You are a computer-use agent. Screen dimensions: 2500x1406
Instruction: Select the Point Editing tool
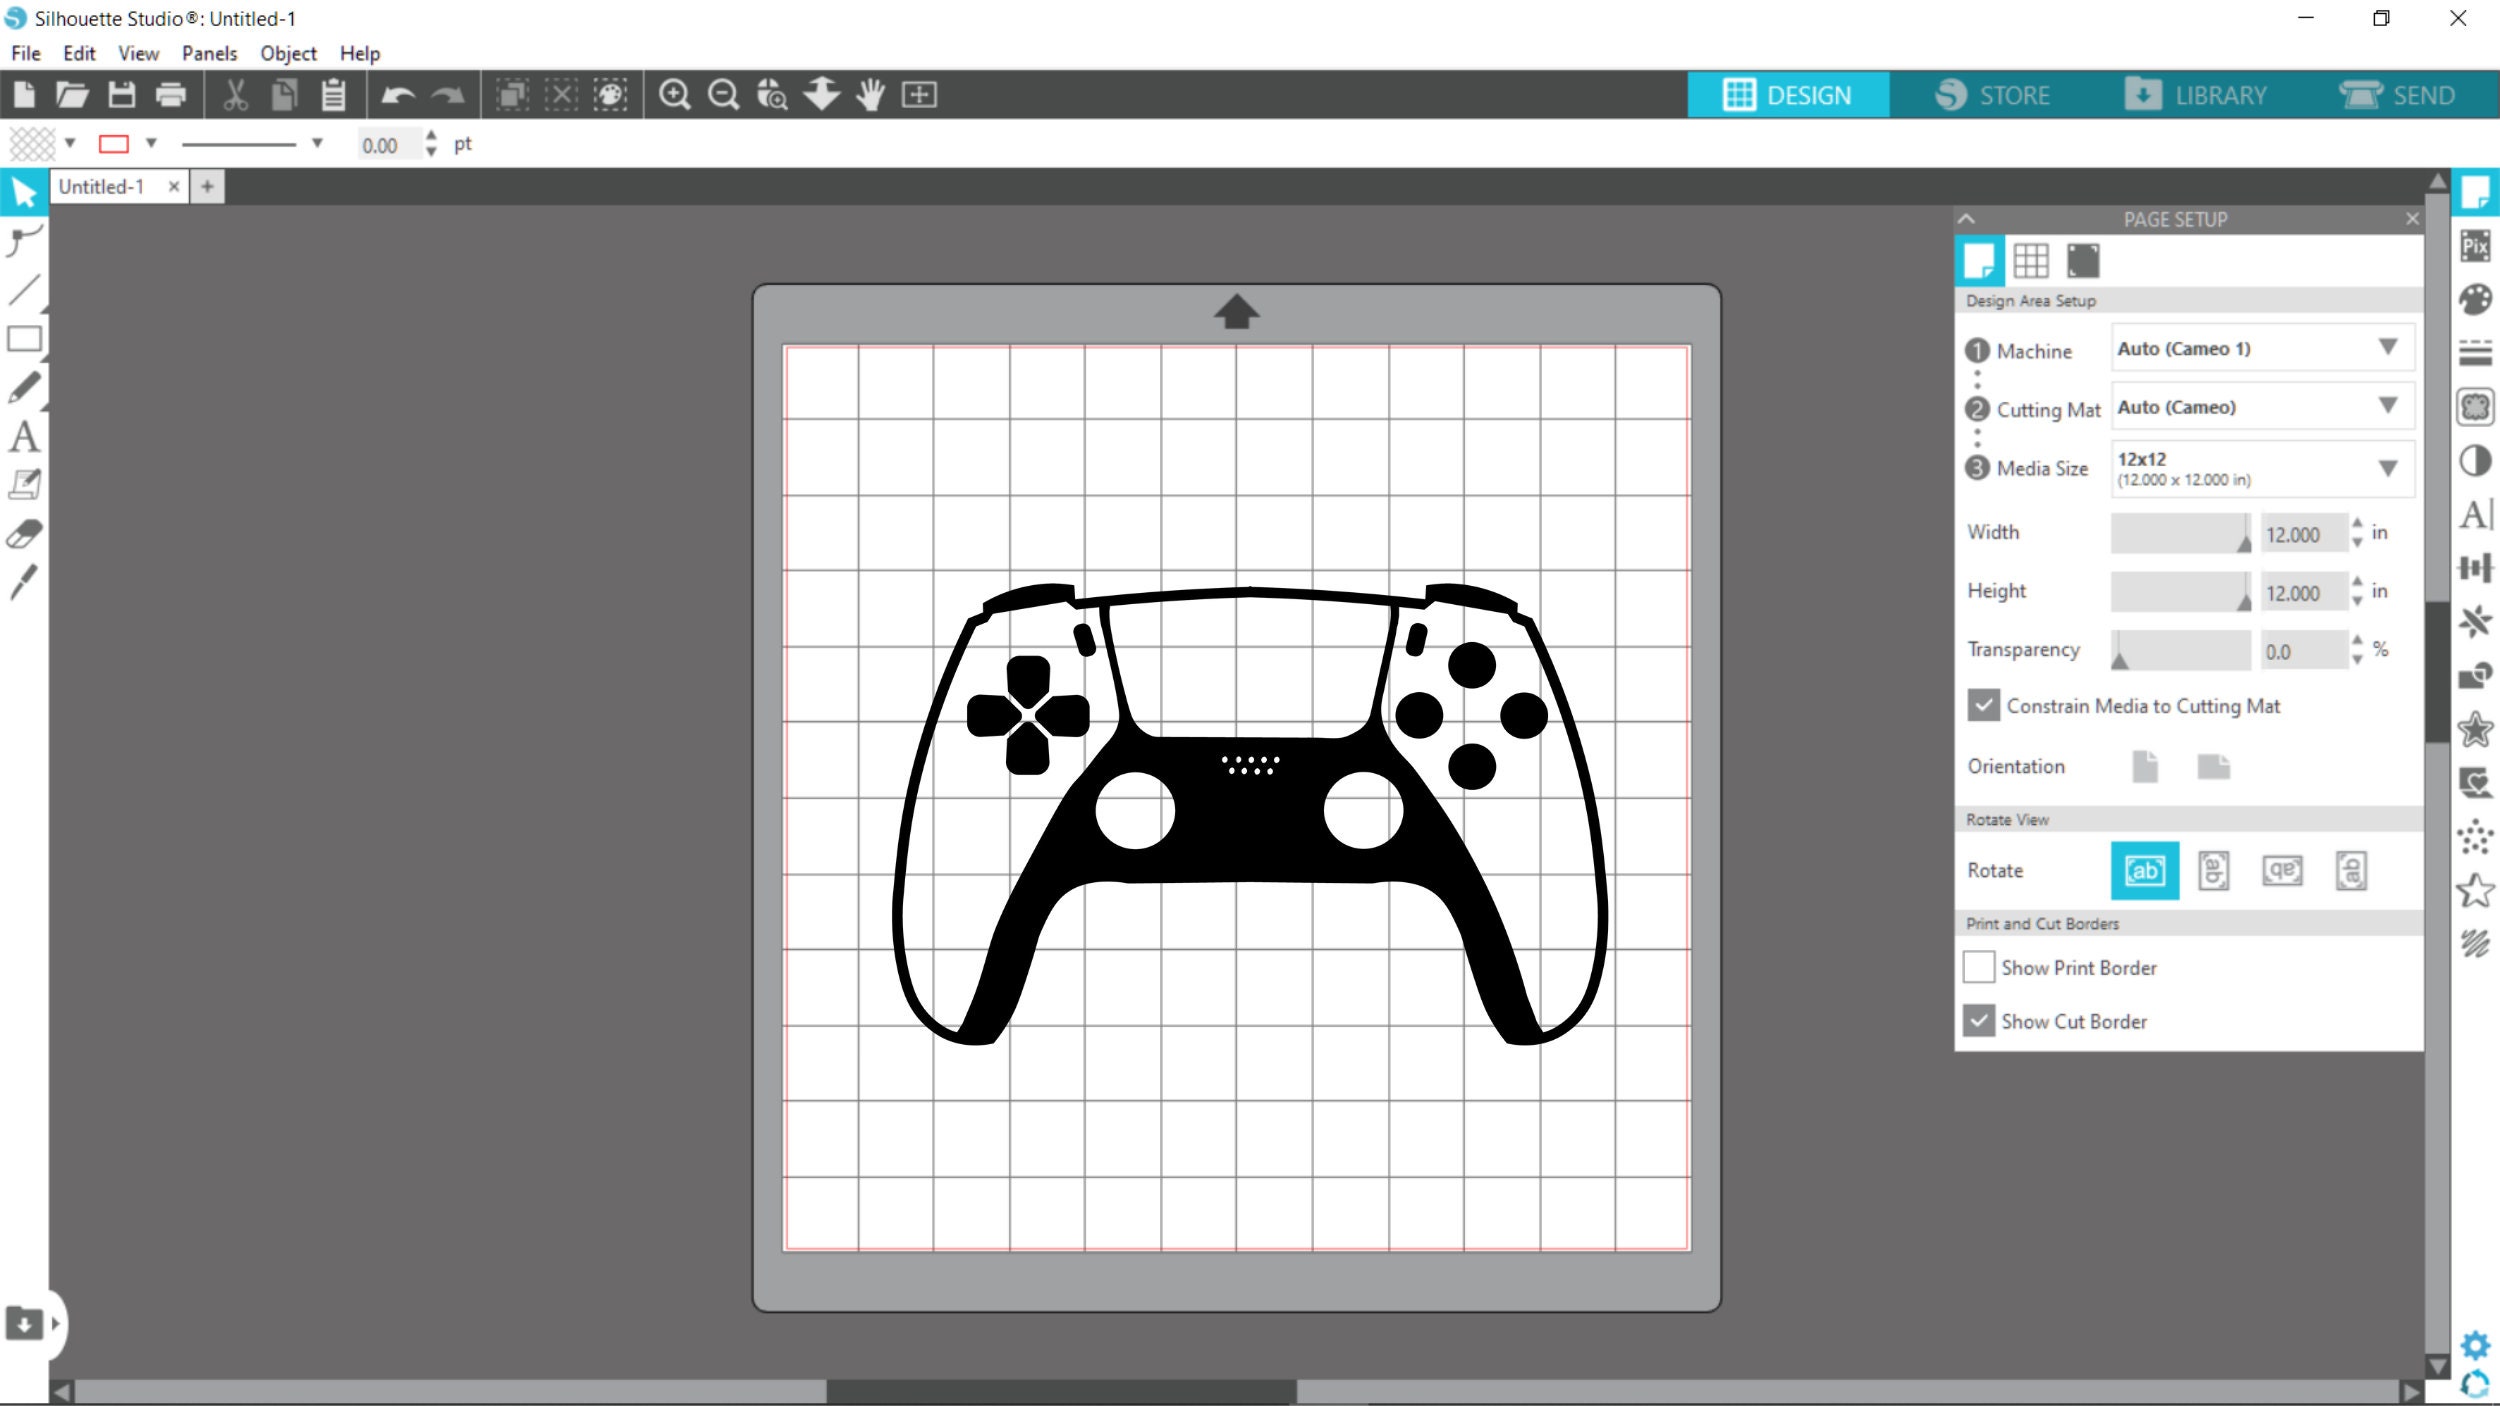tap(24, 242)
